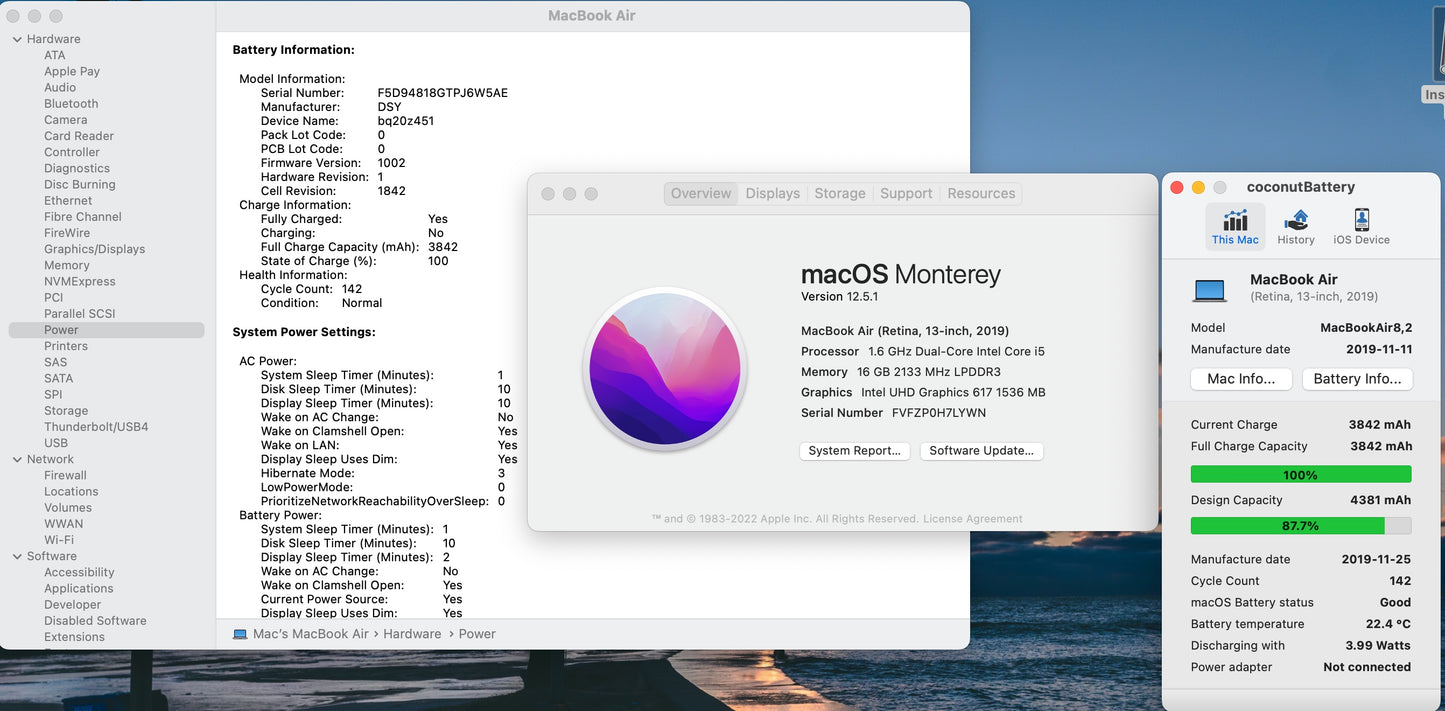Open the Resources tab
Image resolution: width=1445 pixels, height=711 pixels.
point(981,194)
